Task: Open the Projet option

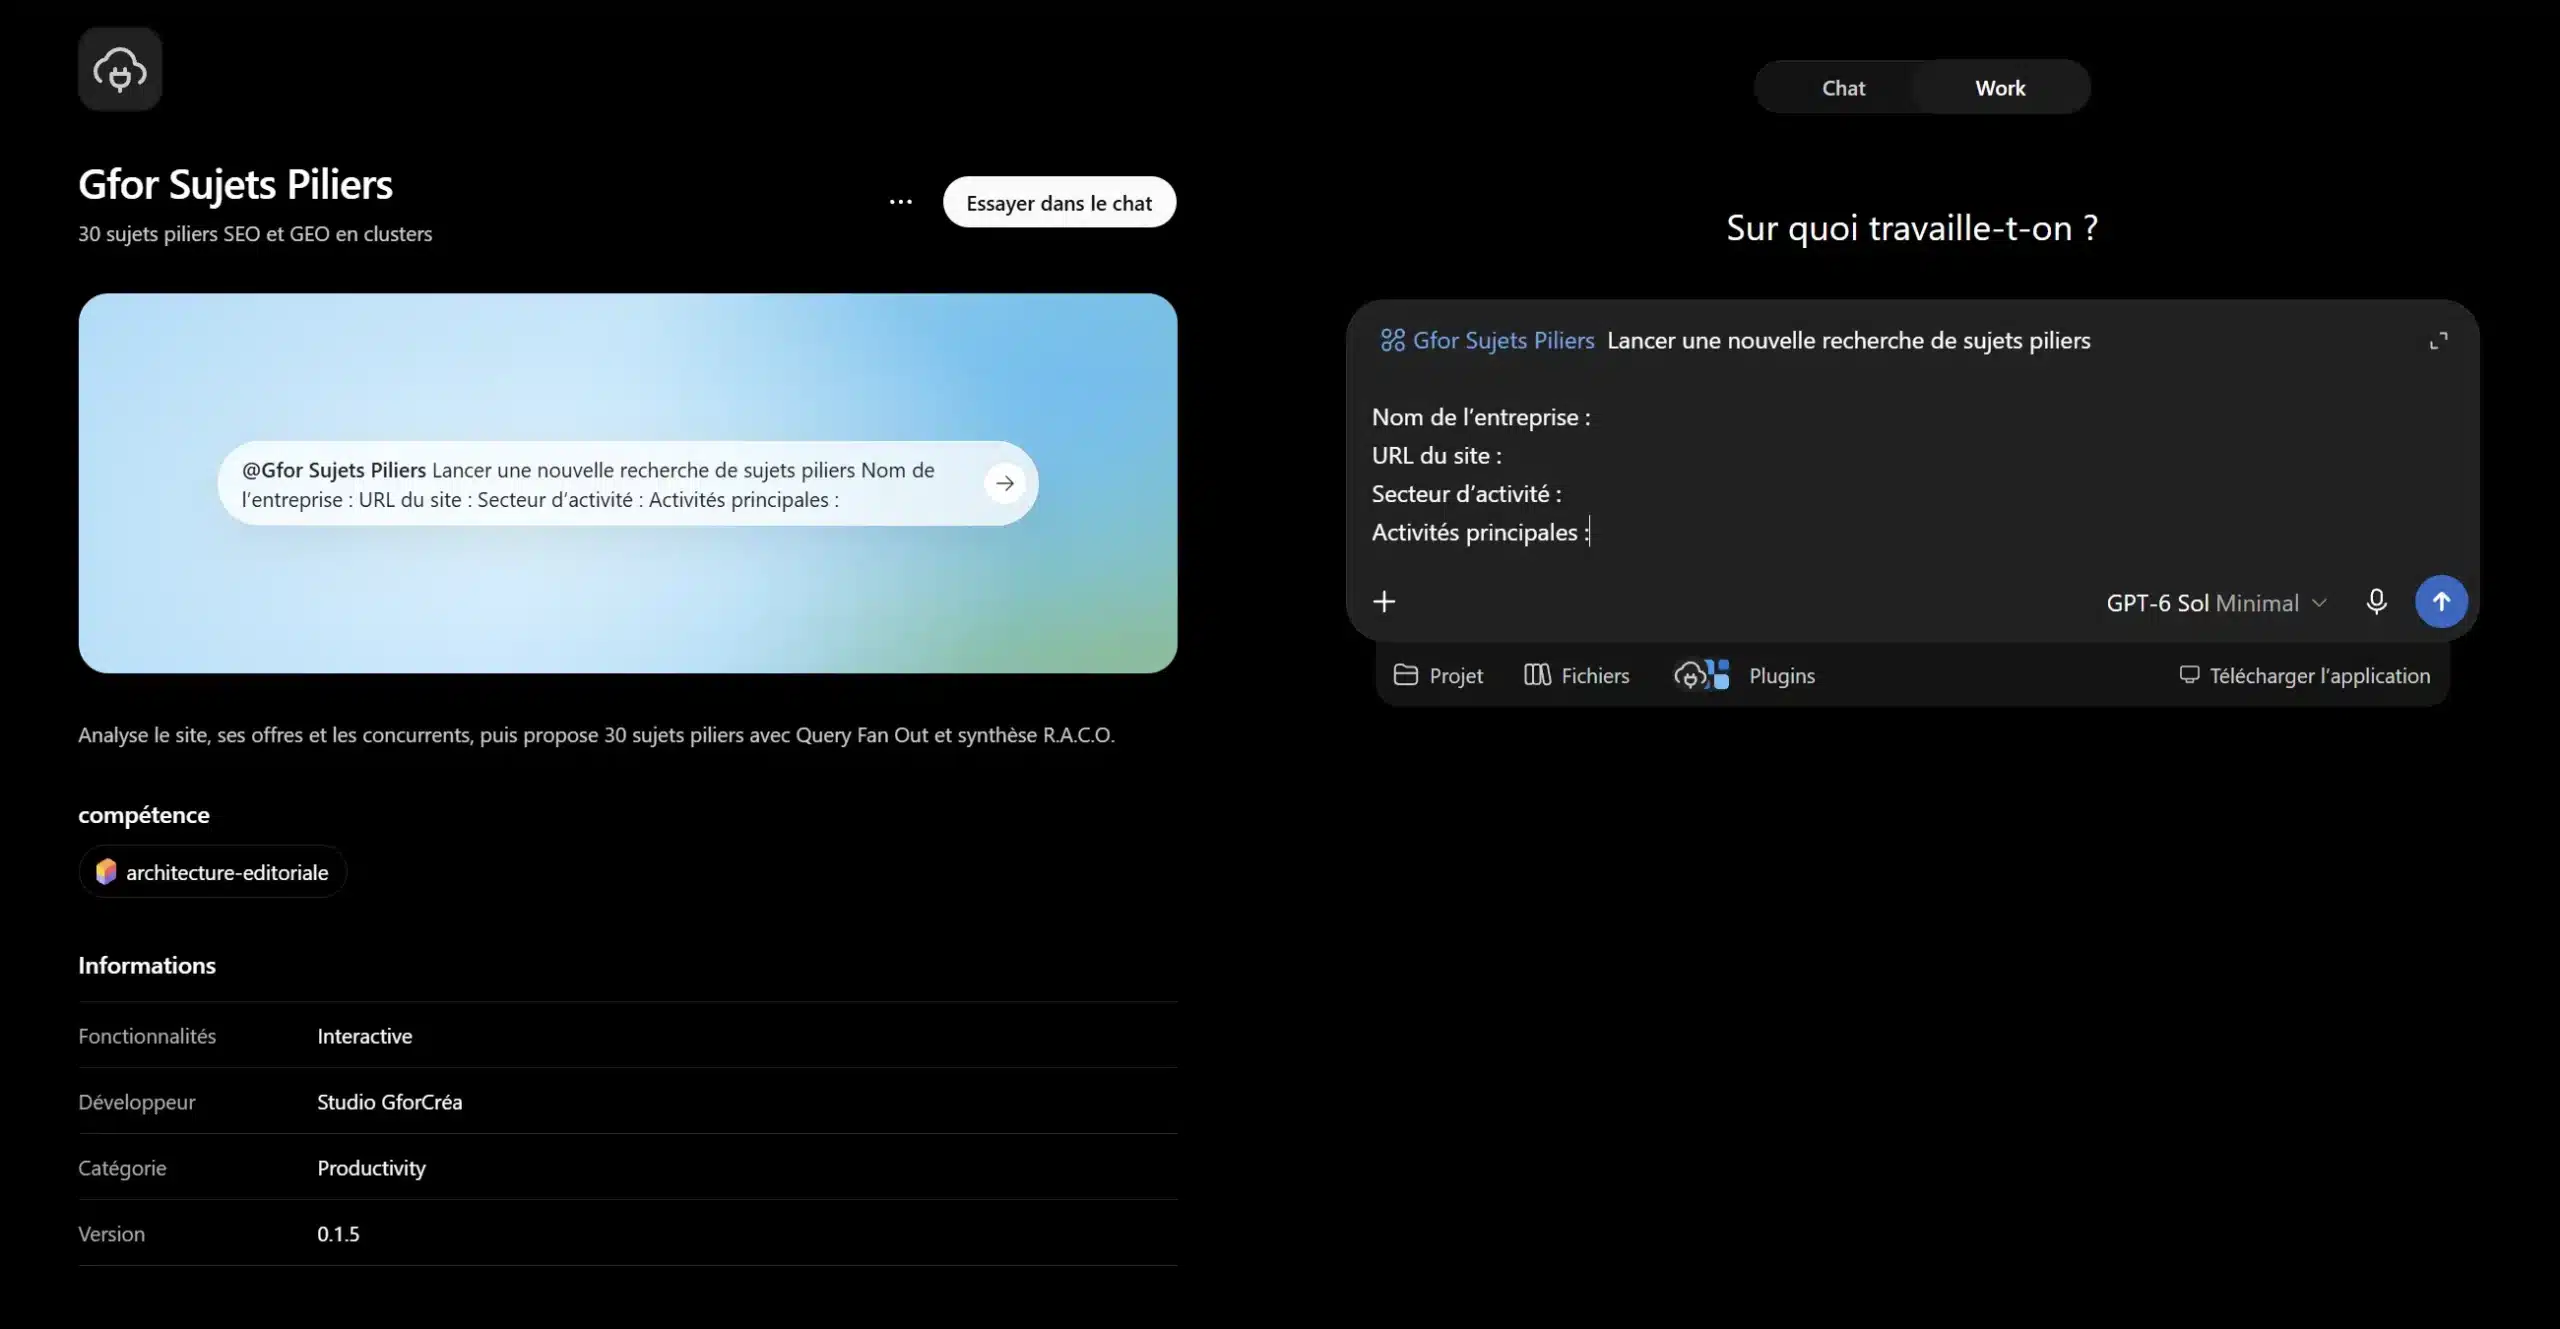Action: 1438,676
